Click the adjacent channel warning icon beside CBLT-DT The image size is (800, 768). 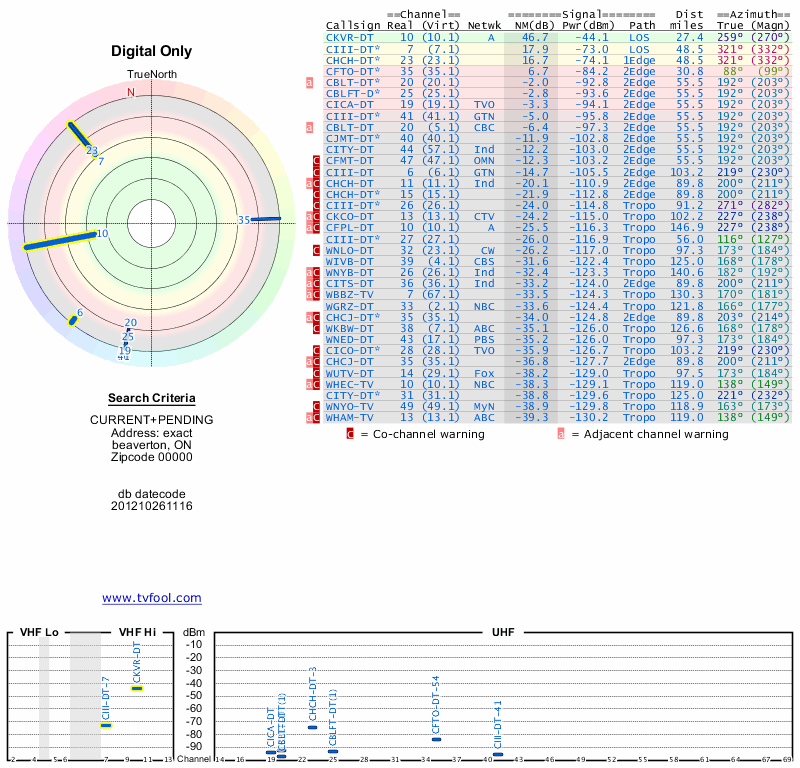[x=310, y=127]
